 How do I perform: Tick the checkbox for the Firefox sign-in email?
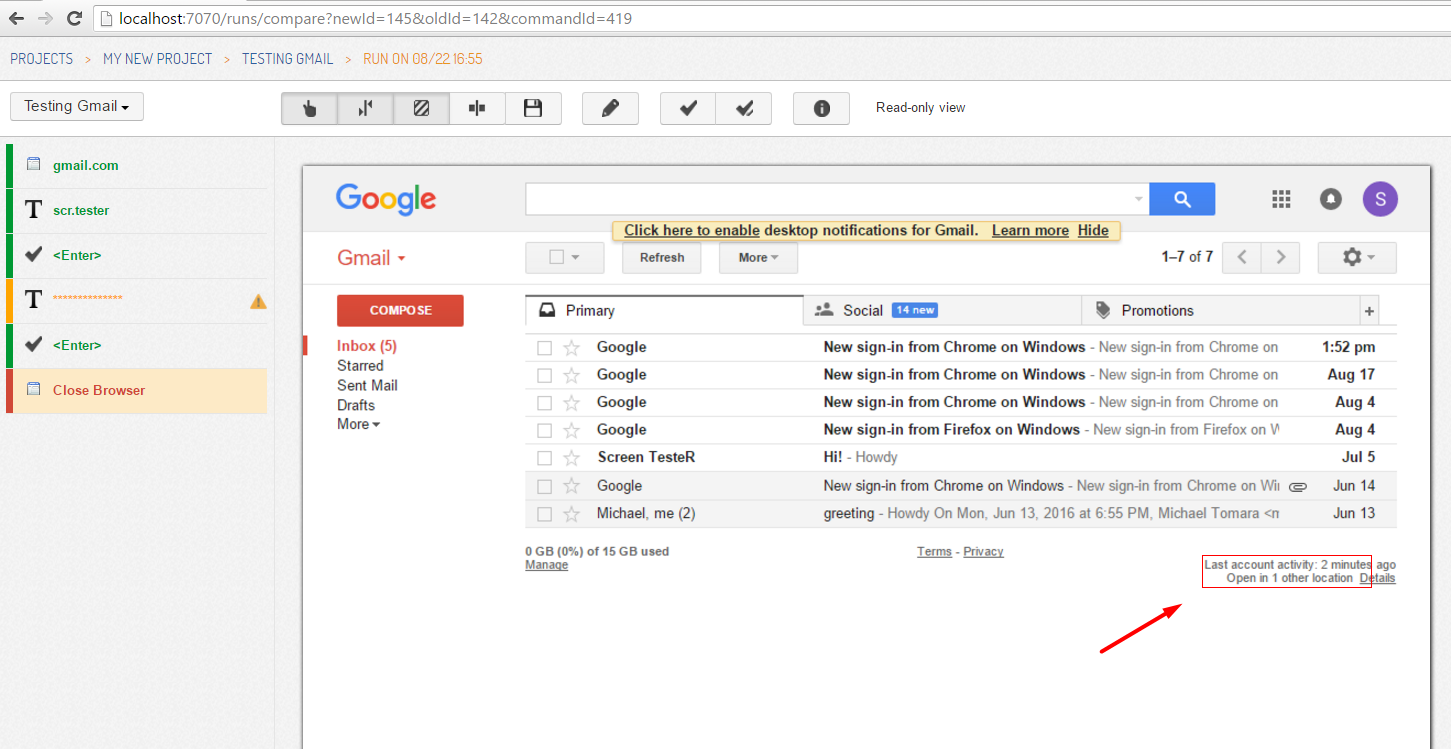coord(544,430)
